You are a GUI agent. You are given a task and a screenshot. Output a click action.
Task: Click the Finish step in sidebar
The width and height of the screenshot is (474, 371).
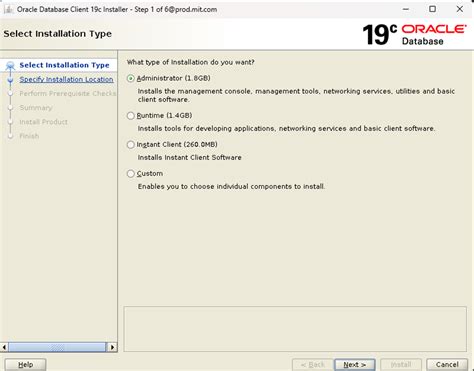[x=29, y=136]
